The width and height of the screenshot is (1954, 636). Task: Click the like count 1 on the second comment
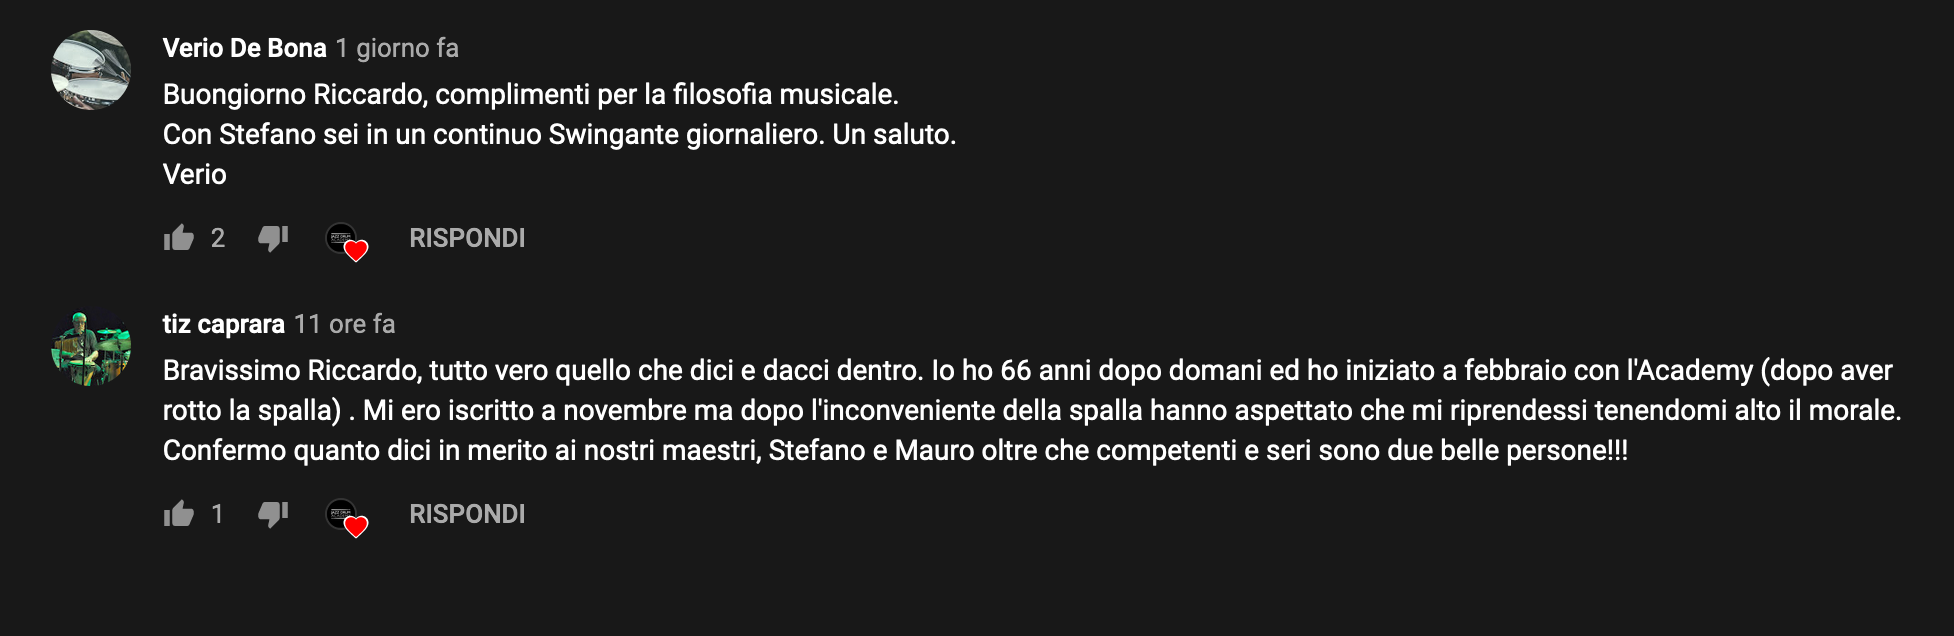pos(217,514)
